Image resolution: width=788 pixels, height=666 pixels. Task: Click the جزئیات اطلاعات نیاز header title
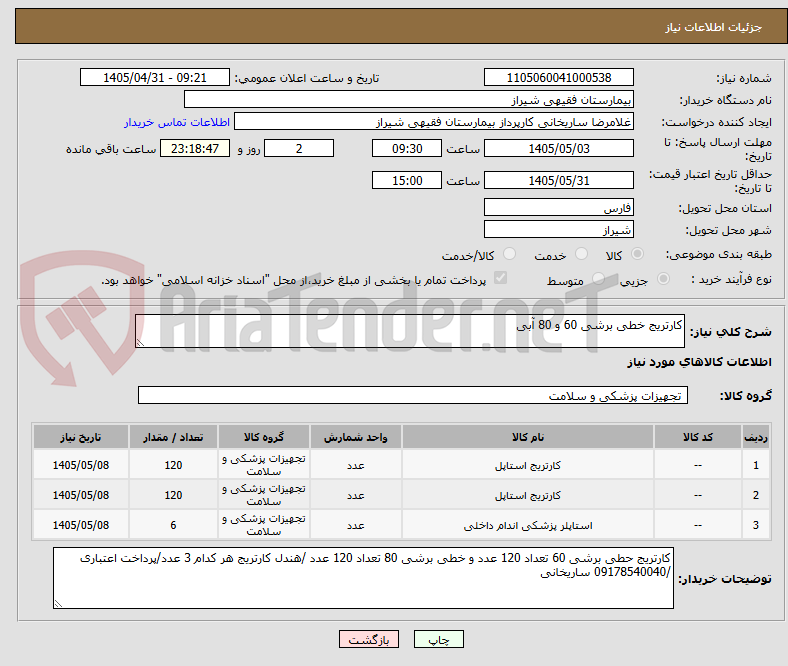[x=714, y=27]
